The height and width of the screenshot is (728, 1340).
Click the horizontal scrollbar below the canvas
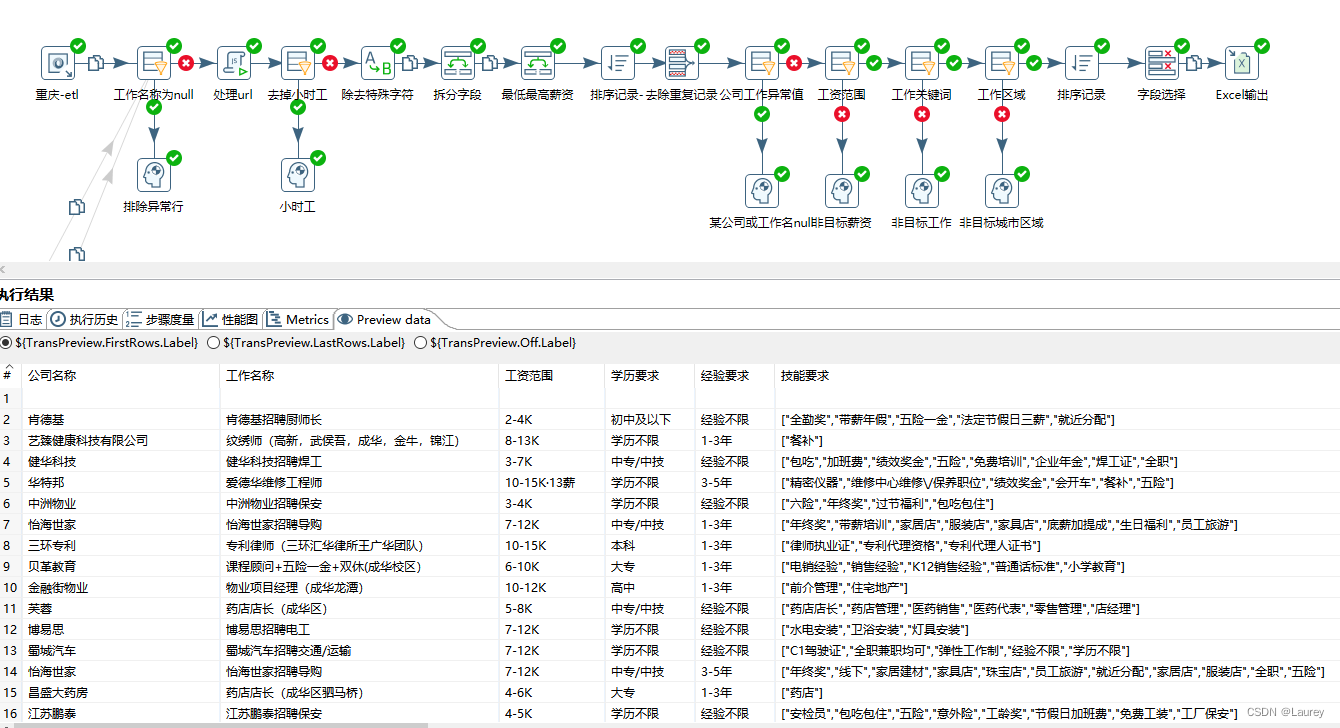pos(670,270)
